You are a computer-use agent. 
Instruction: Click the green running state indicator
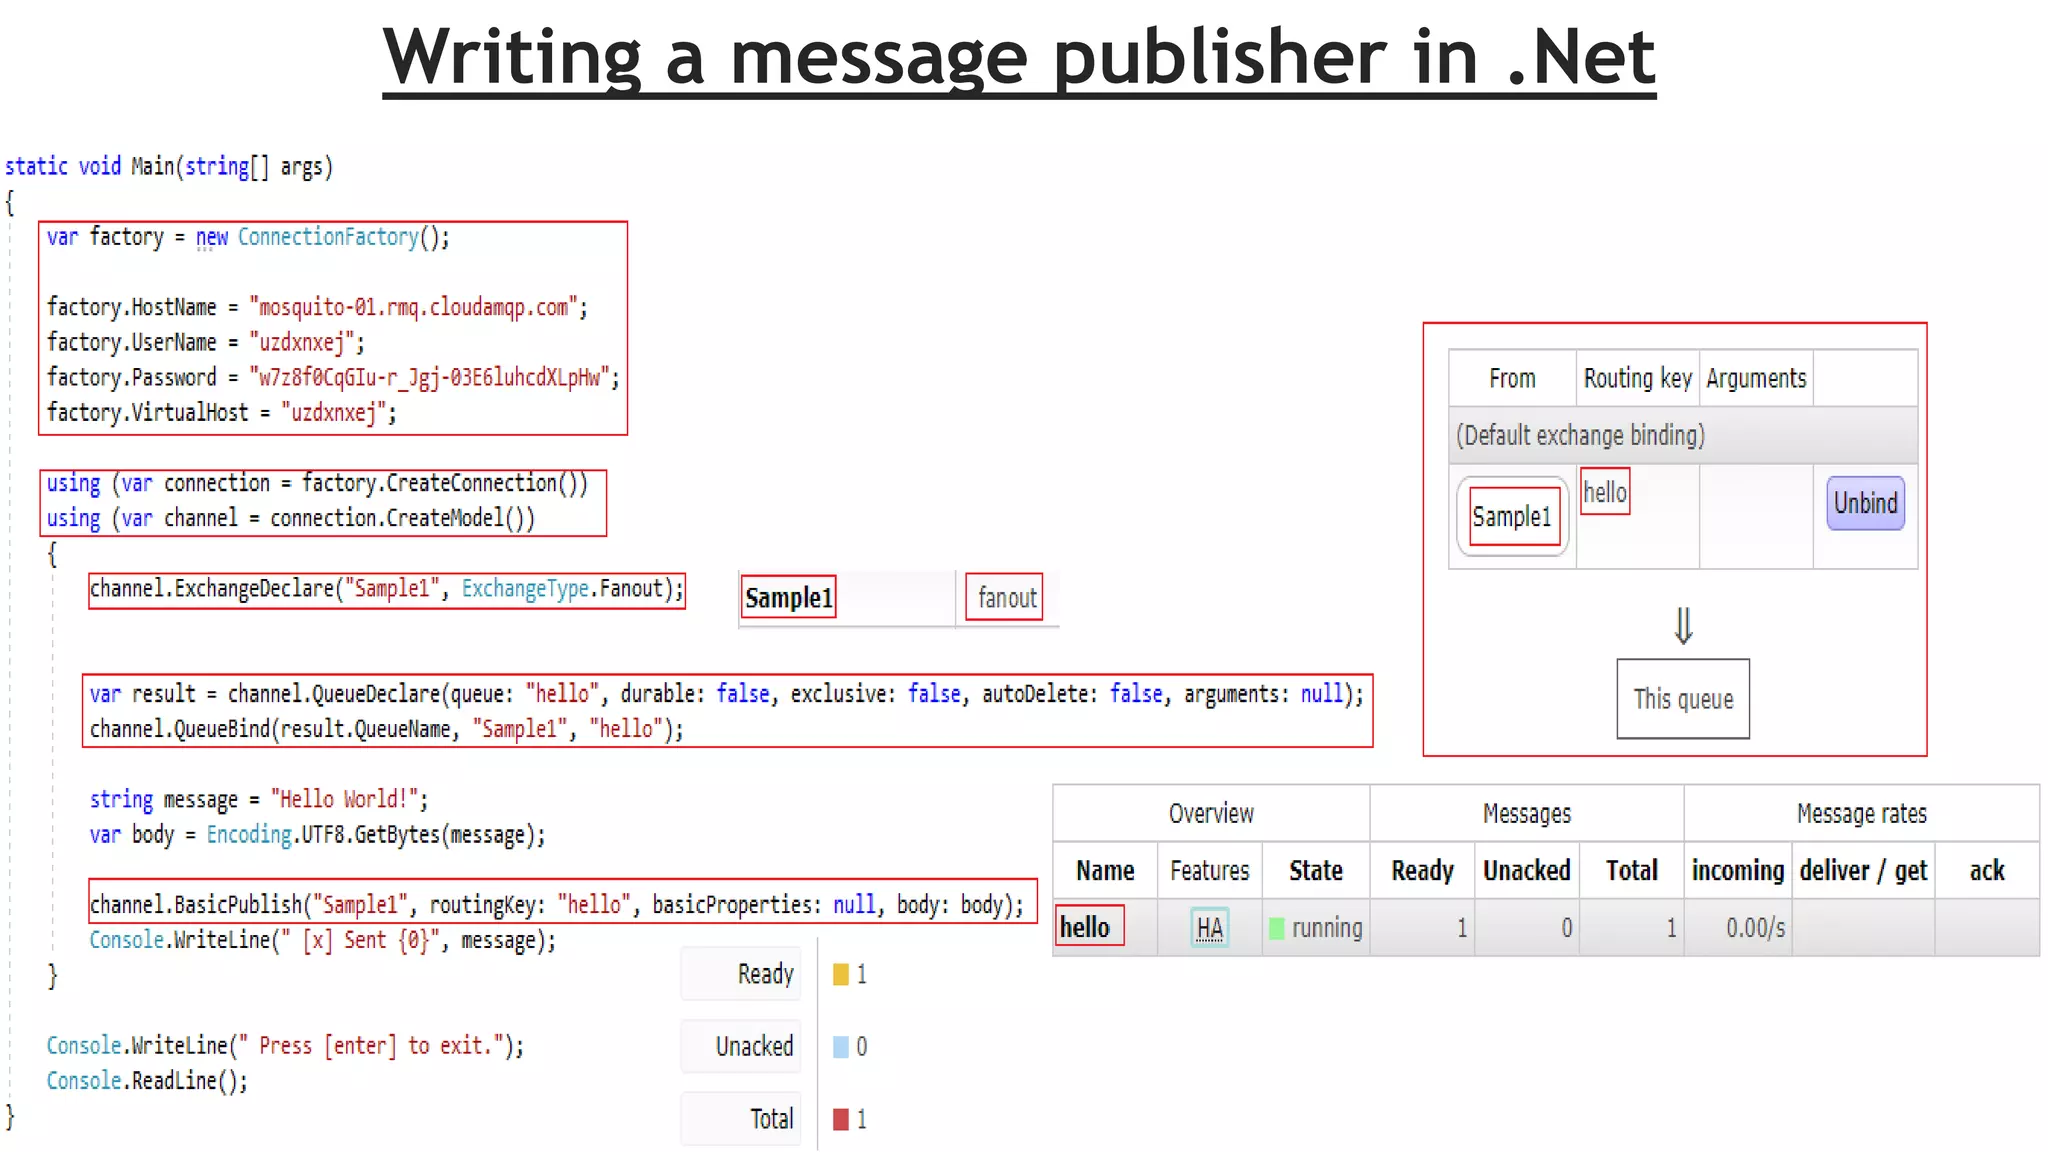(1277, 928)
